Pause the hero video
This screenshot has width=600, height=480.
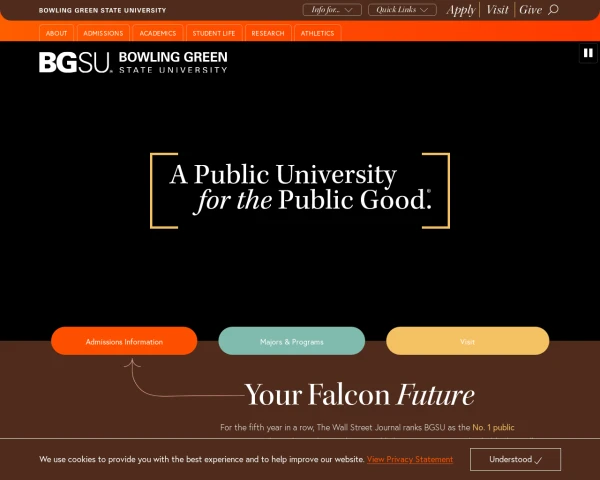[588, 53]
